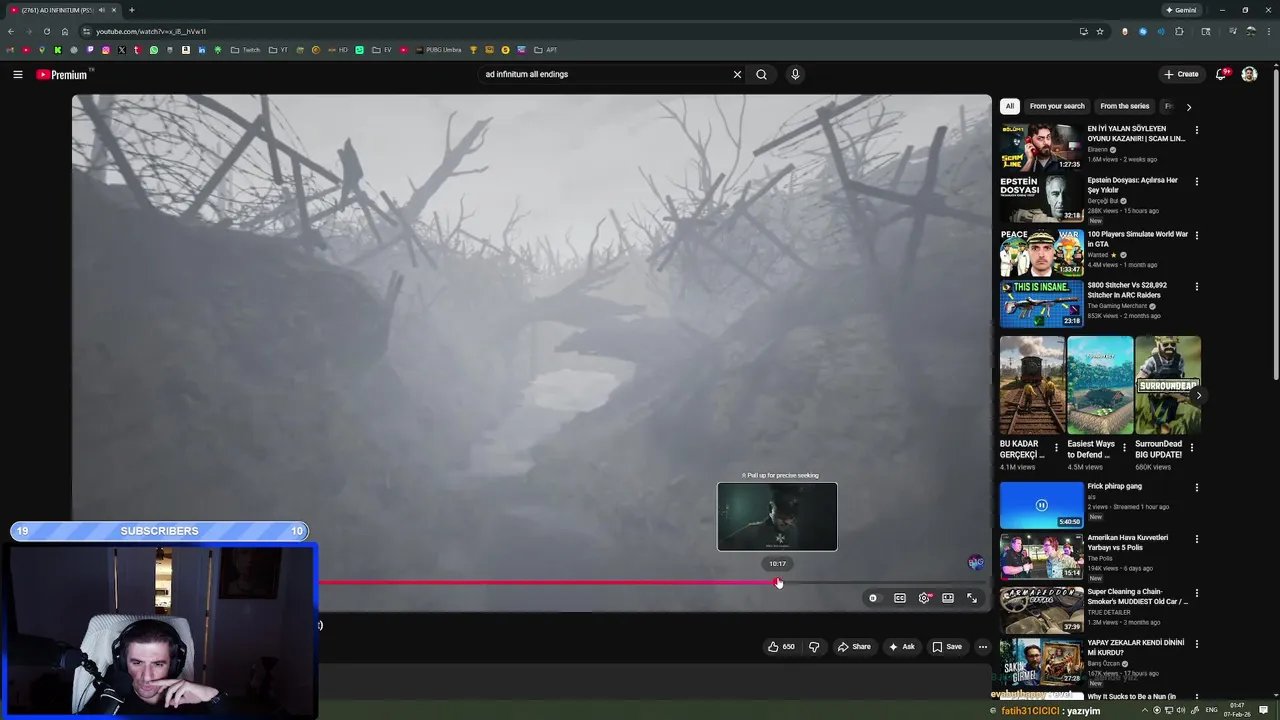
Task: Switch to the AD INFINITUM browser tab
Action: click(62, 10)
